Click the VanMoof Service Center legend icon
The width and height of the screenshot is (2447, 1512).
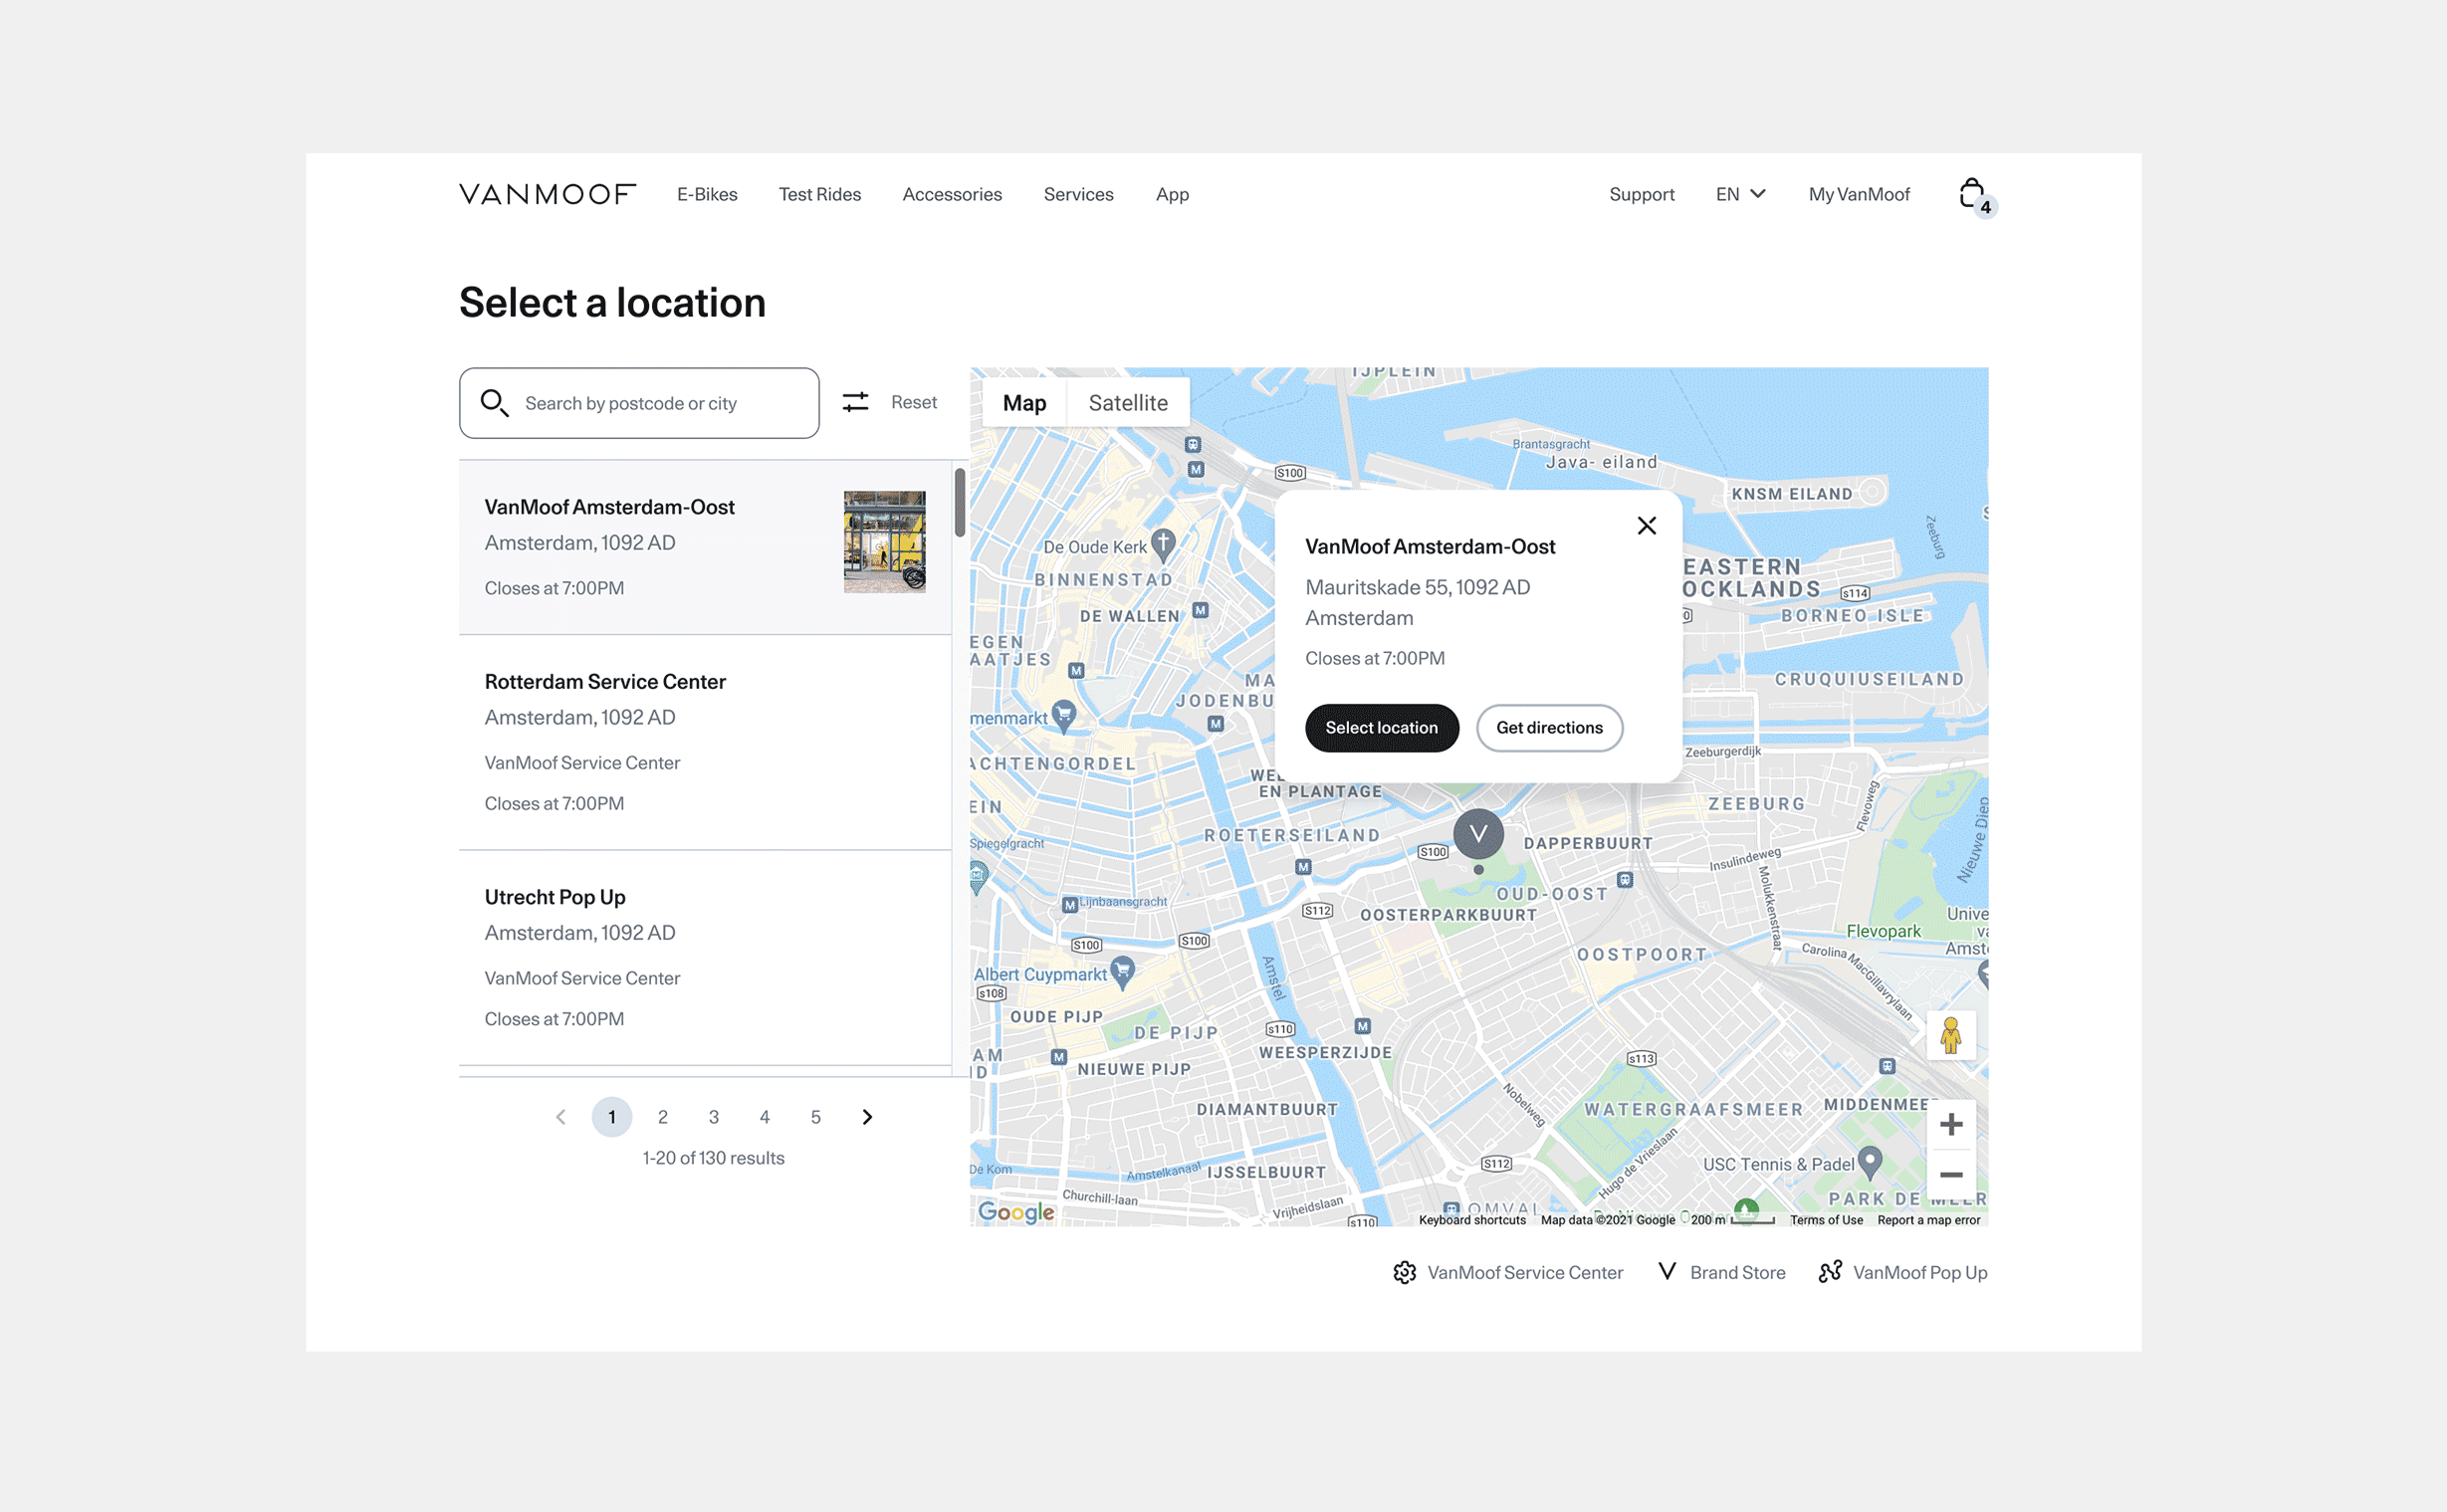coord(1404,1272)
